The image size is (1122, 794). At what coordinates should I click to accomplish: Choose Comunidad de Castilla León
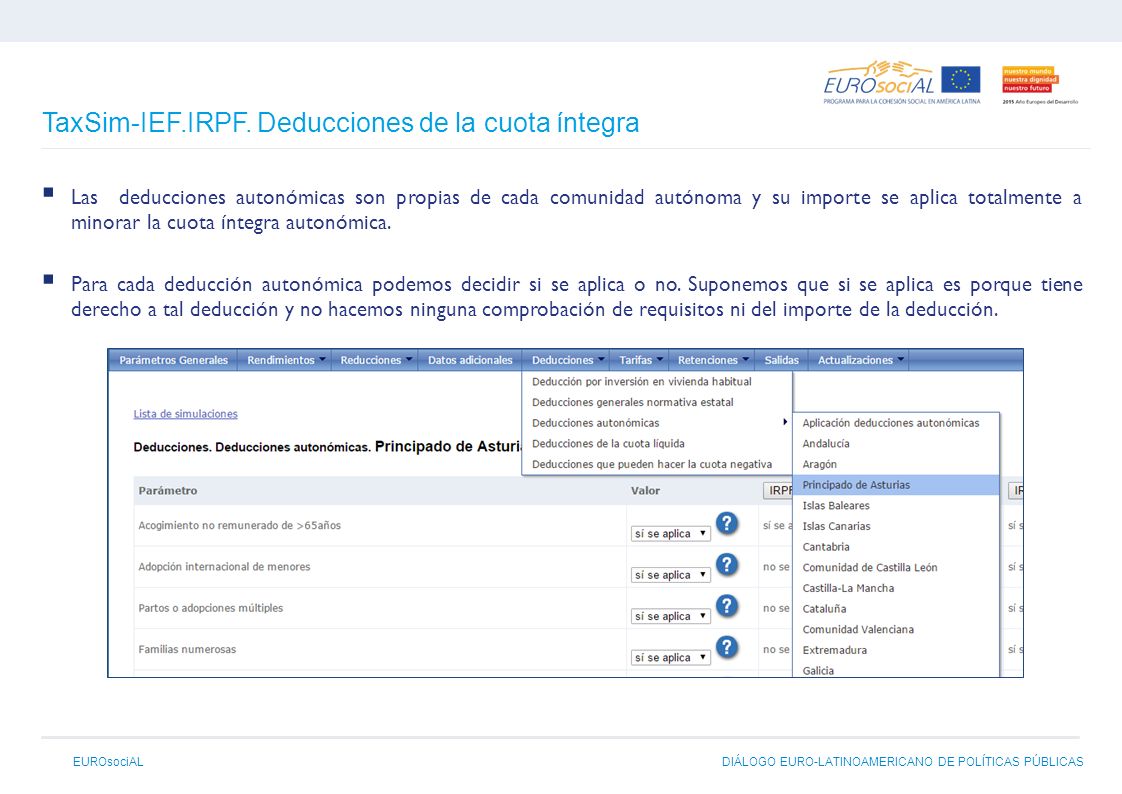897,568
